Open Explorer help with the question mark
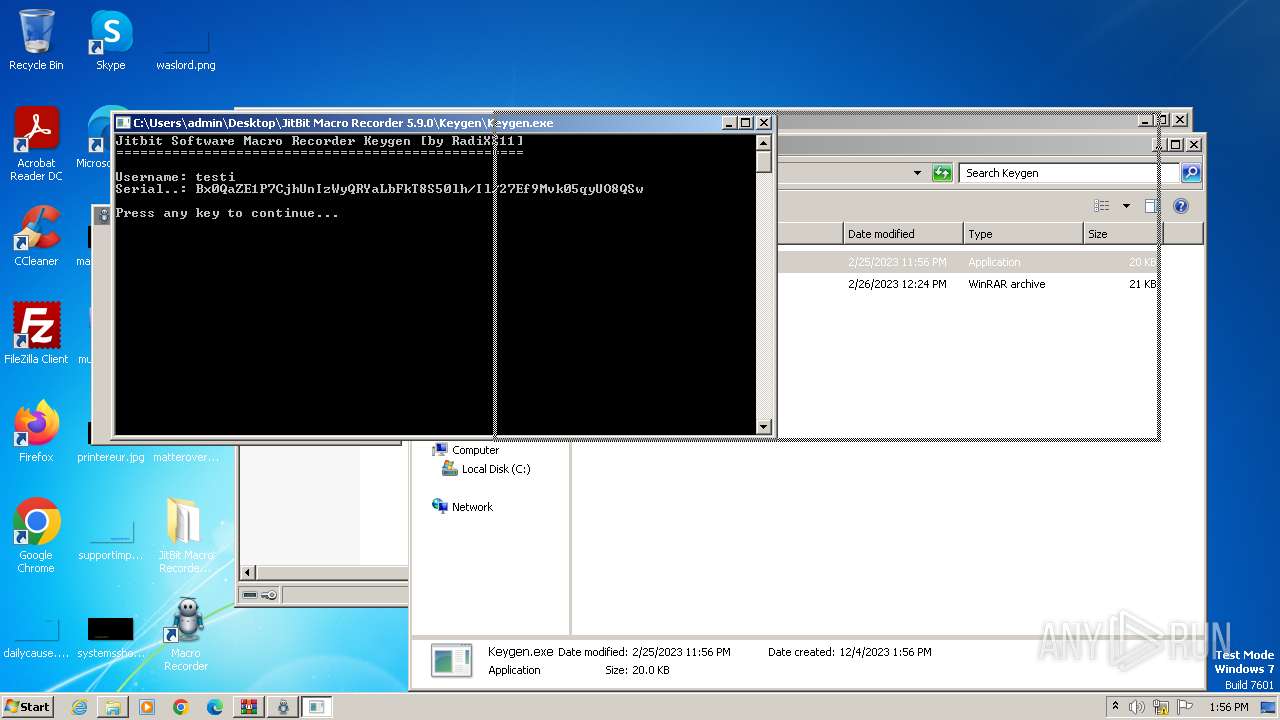Viewport: 1280px width, 720px height. click(x=1180, y=206)
